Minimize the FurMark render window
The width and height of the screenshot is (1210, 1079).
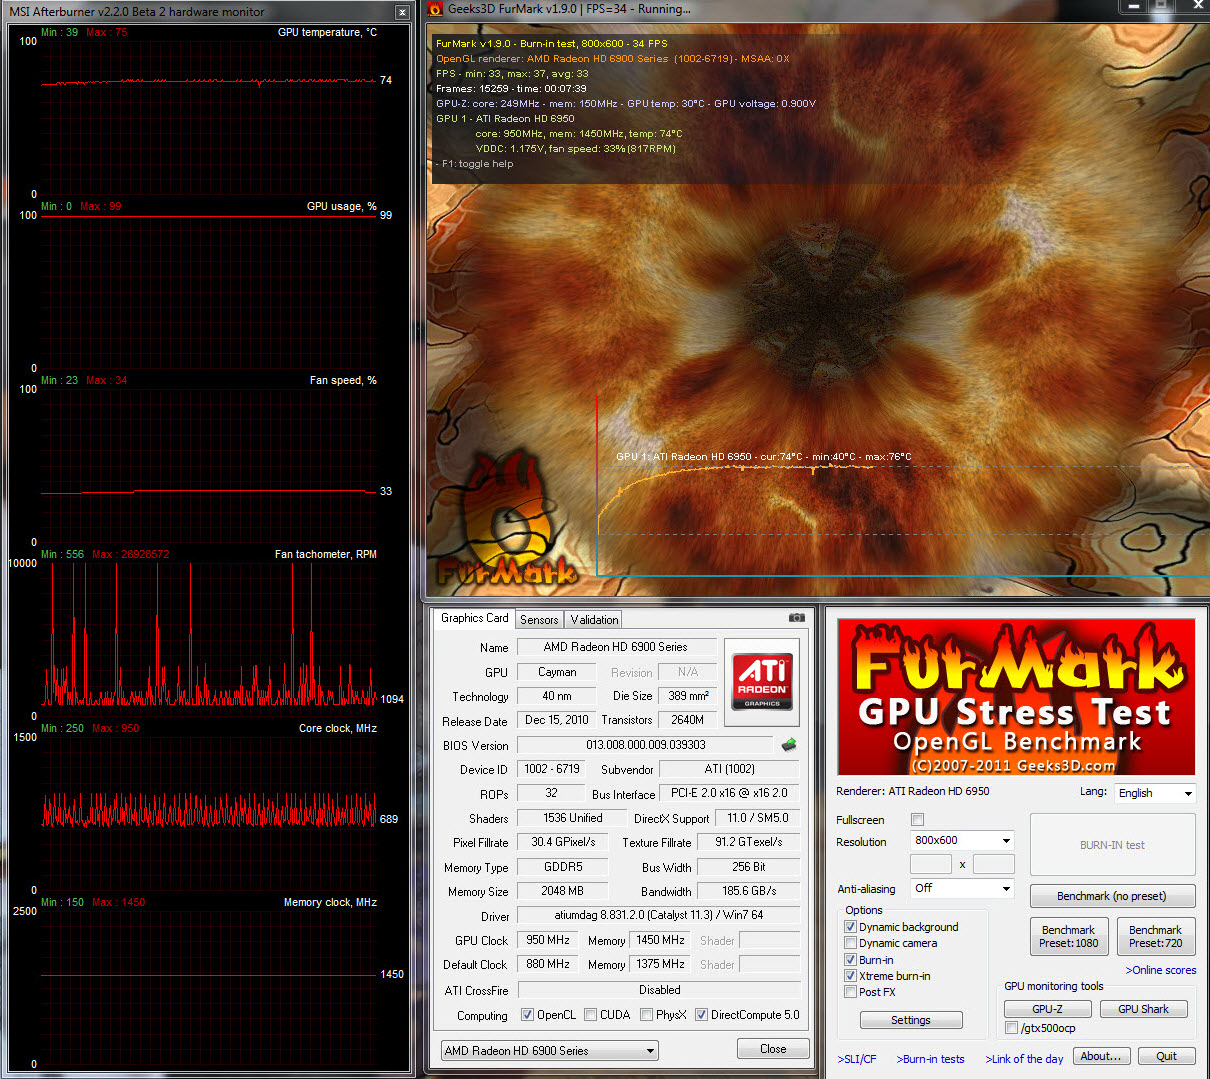click(x=1134, y=7)
